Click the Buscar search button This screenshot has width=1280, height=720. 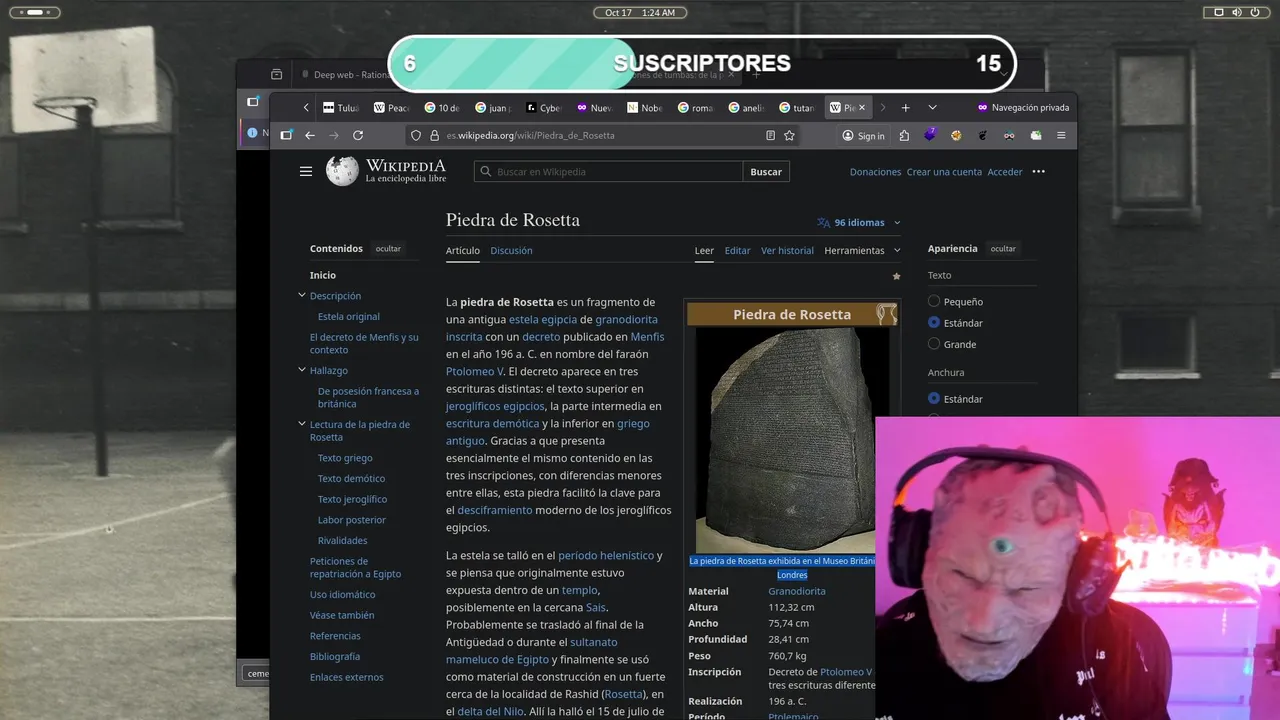766,171
